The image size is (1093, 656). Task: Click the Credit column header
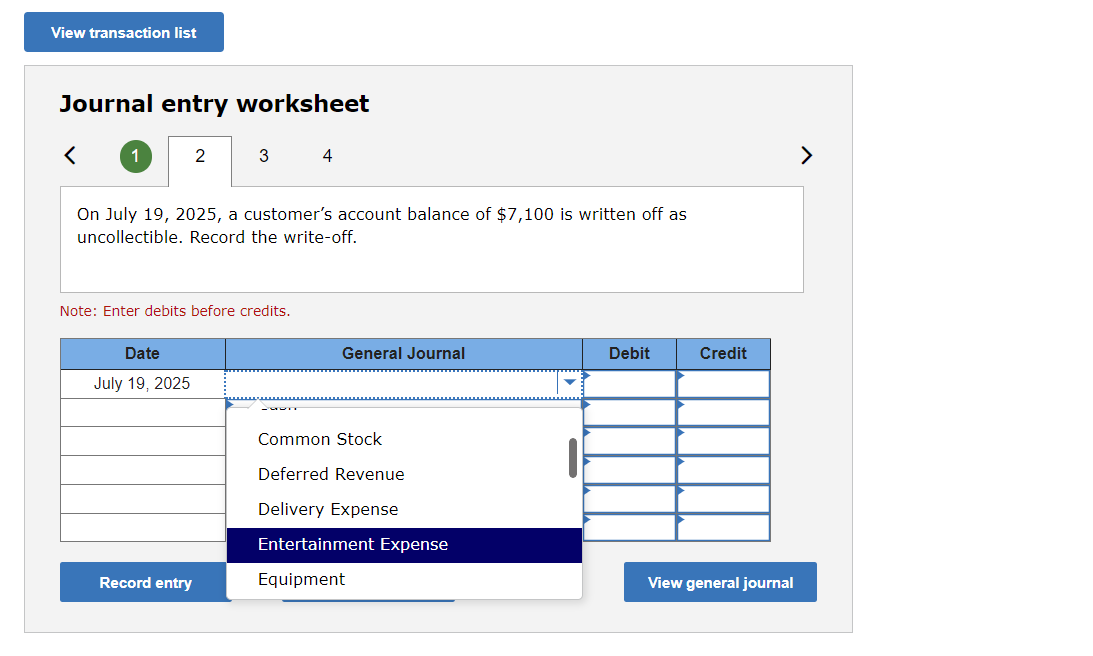pyautogui.click(x=724, y=353)
